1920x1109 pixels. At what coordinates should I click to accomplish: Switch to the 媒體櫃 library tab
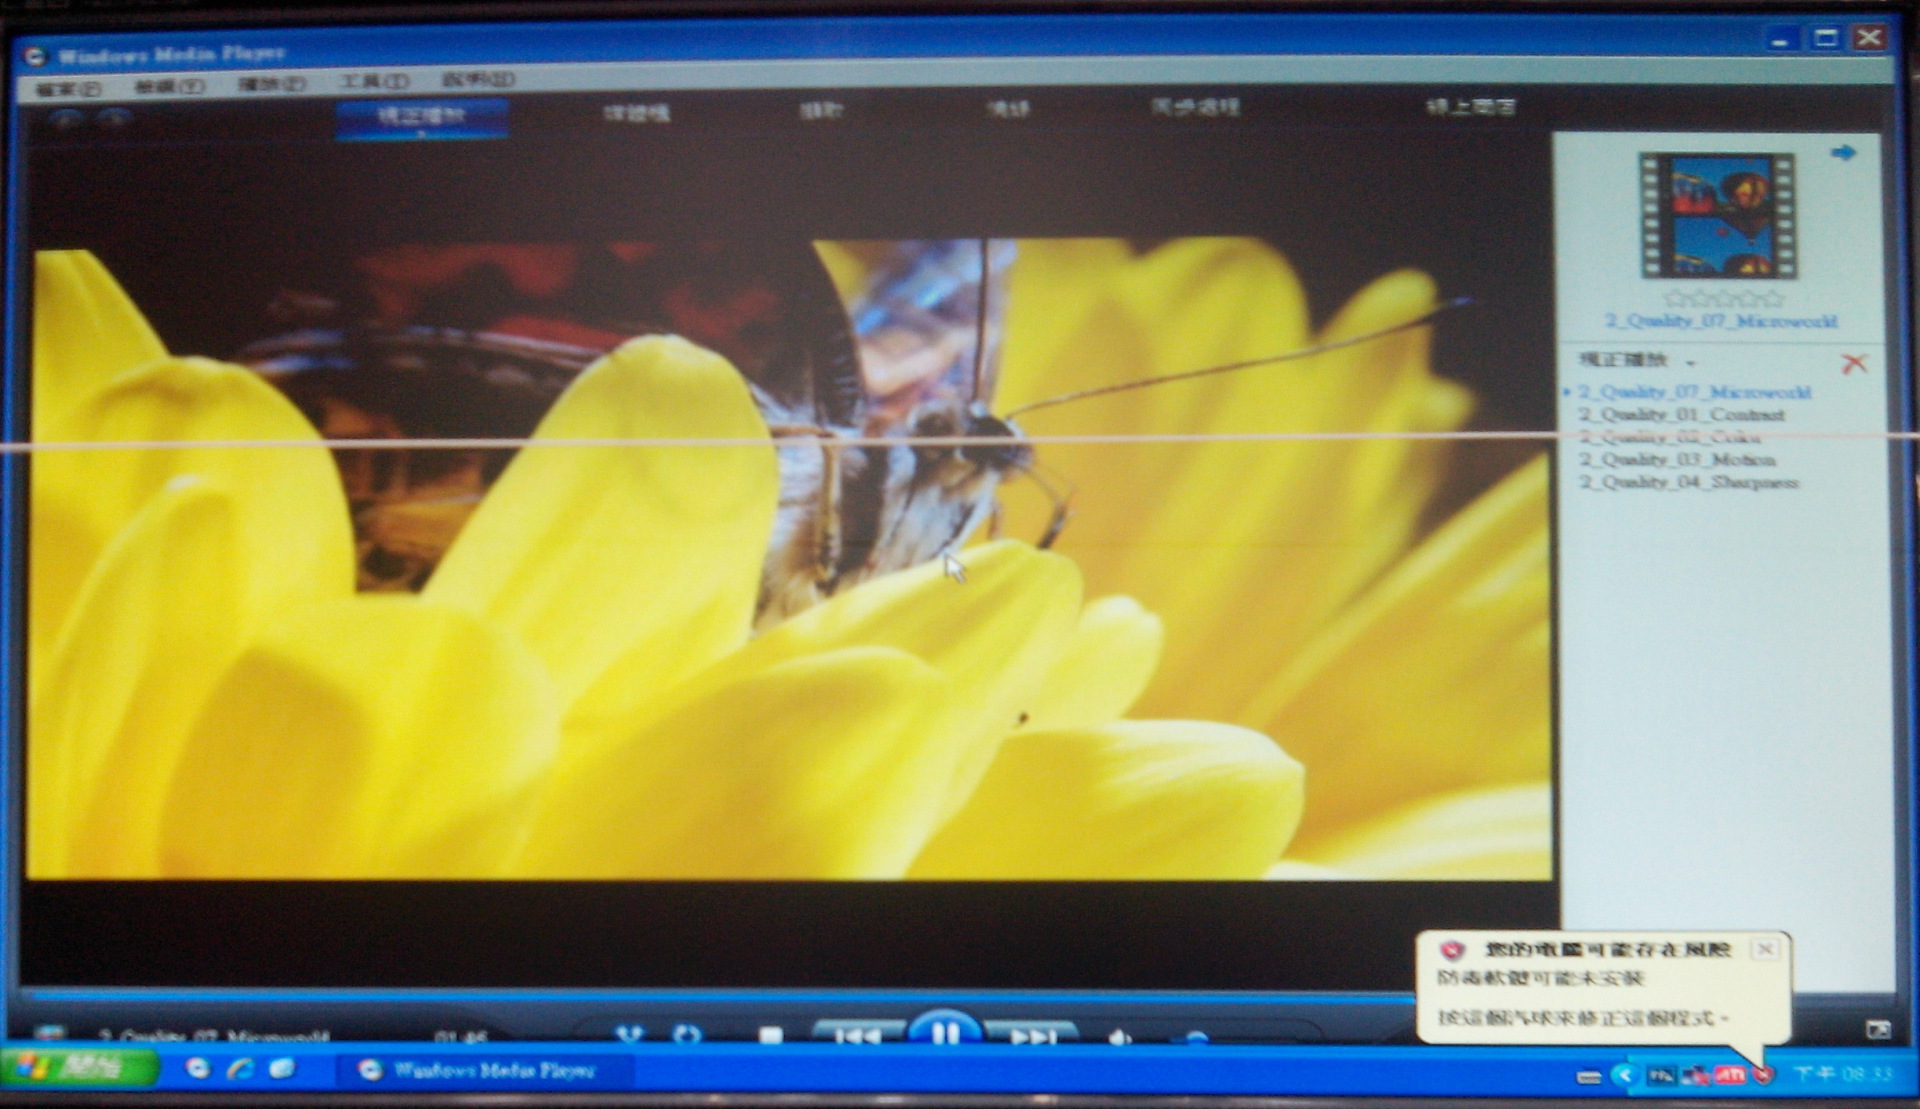636,113
